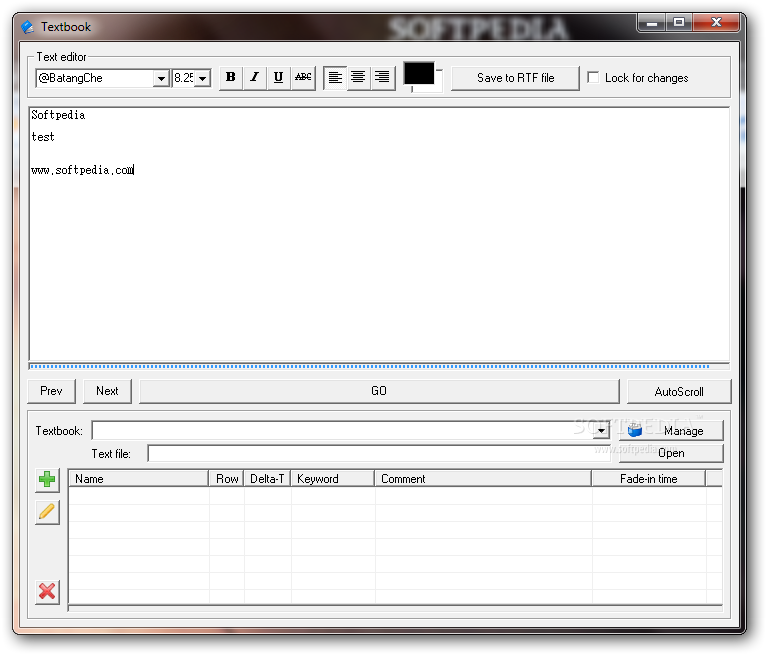Click the Comment column header
The image size is (767, 655).
click(x=483, y=478)
